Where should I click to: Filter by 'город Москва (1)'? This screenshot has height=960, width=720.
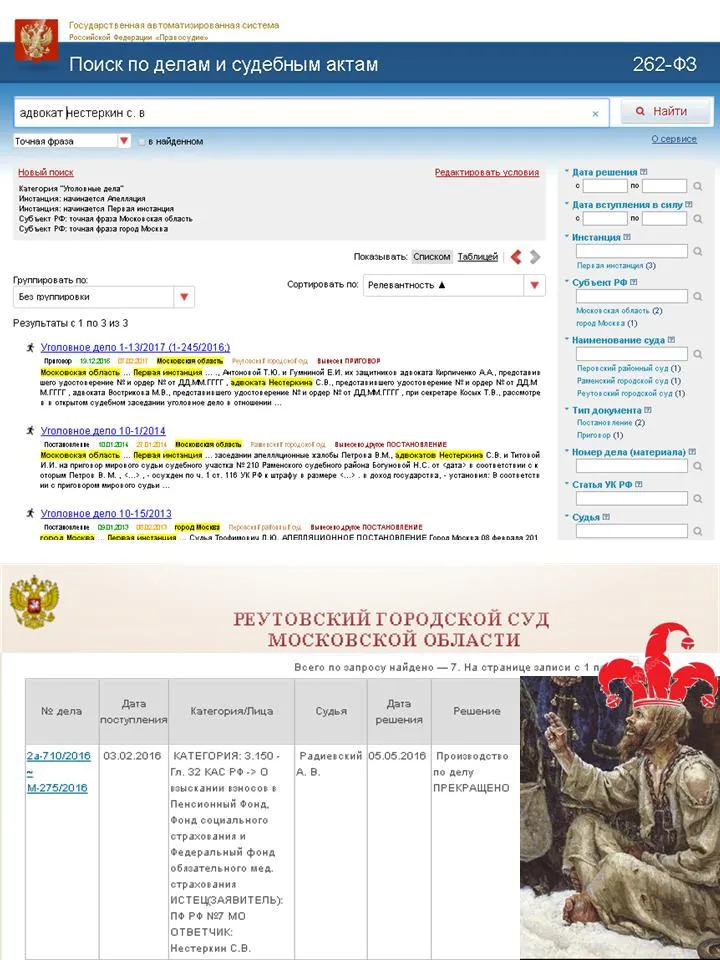[607, 323]
